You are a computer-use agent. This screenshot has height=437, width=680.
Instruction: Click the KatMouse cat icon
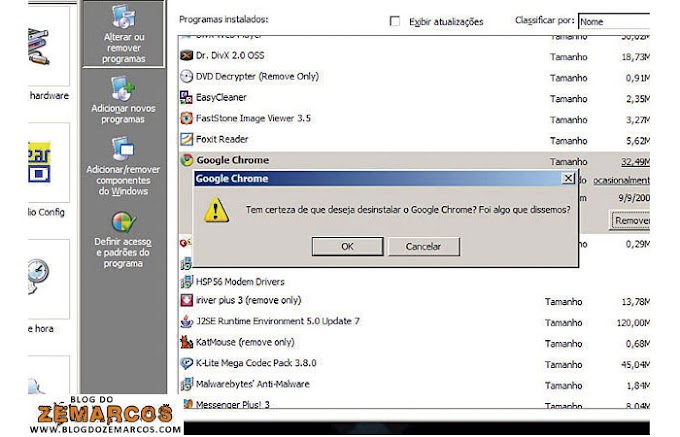[x=186, y=342]
